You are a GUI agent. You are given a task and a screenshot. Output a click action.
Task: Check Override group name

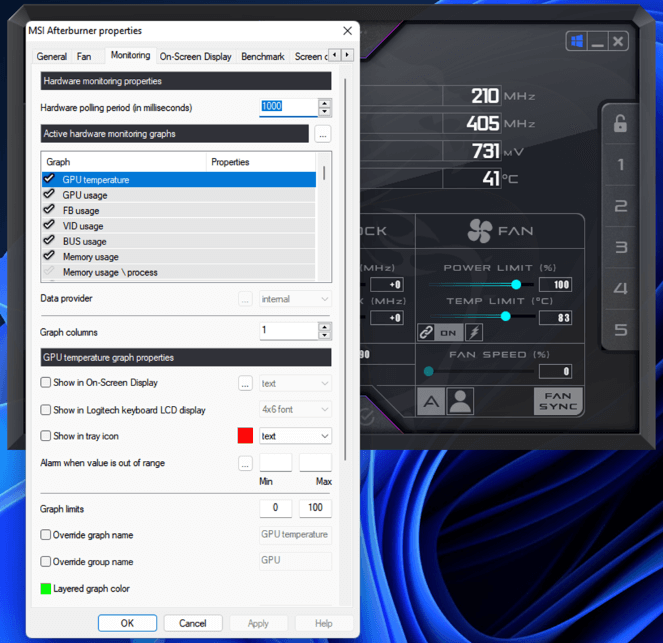coord(46,561)
